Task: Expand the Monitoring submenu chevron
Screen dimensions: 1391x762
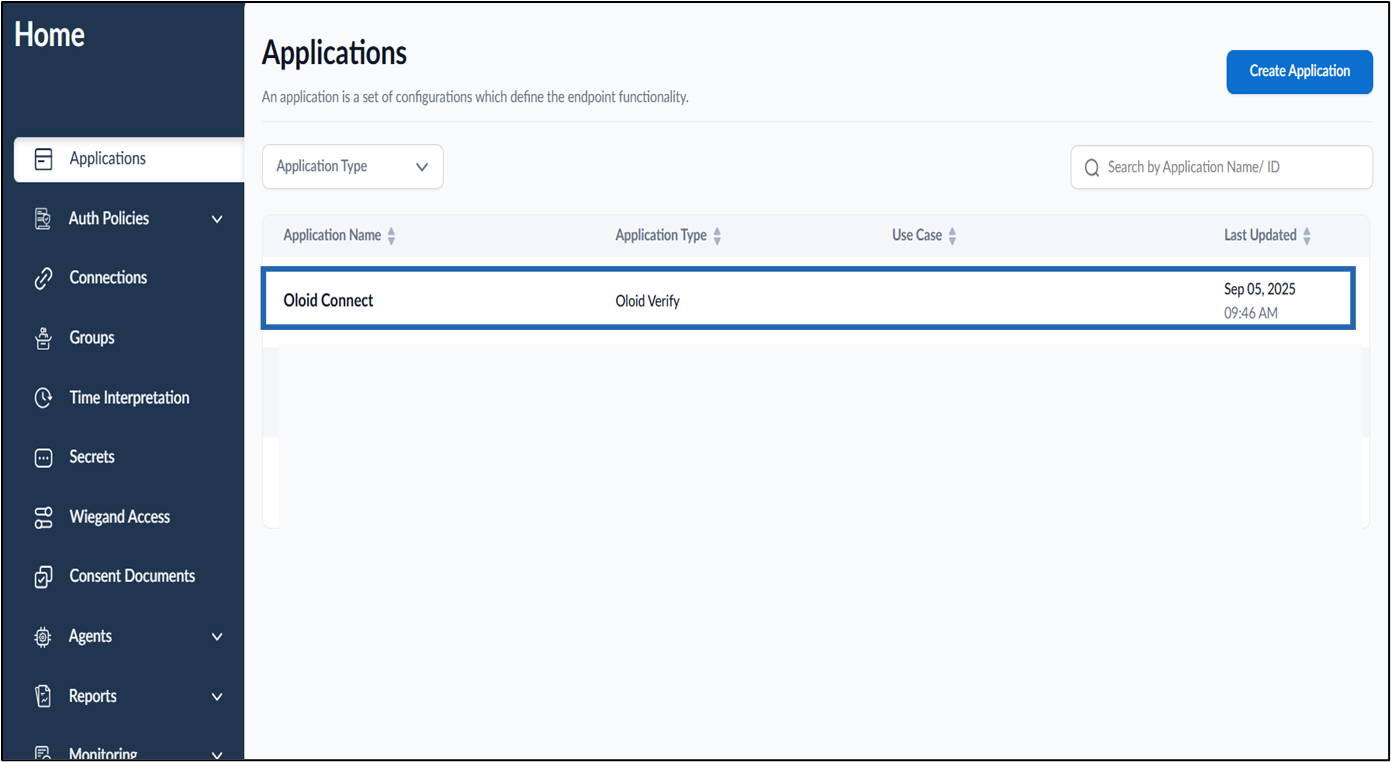Action: [x=217, y=754]
